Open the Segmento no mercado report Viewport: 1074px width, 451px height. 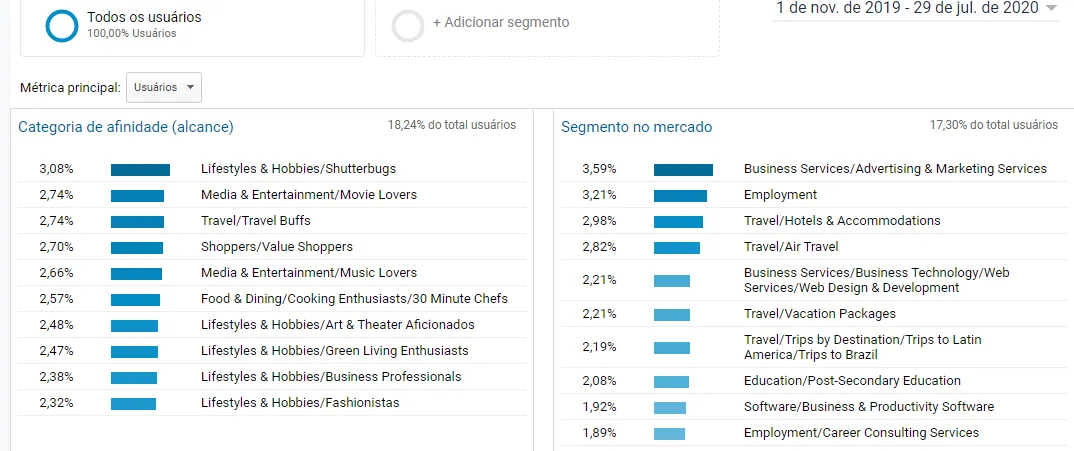point(636,127)
